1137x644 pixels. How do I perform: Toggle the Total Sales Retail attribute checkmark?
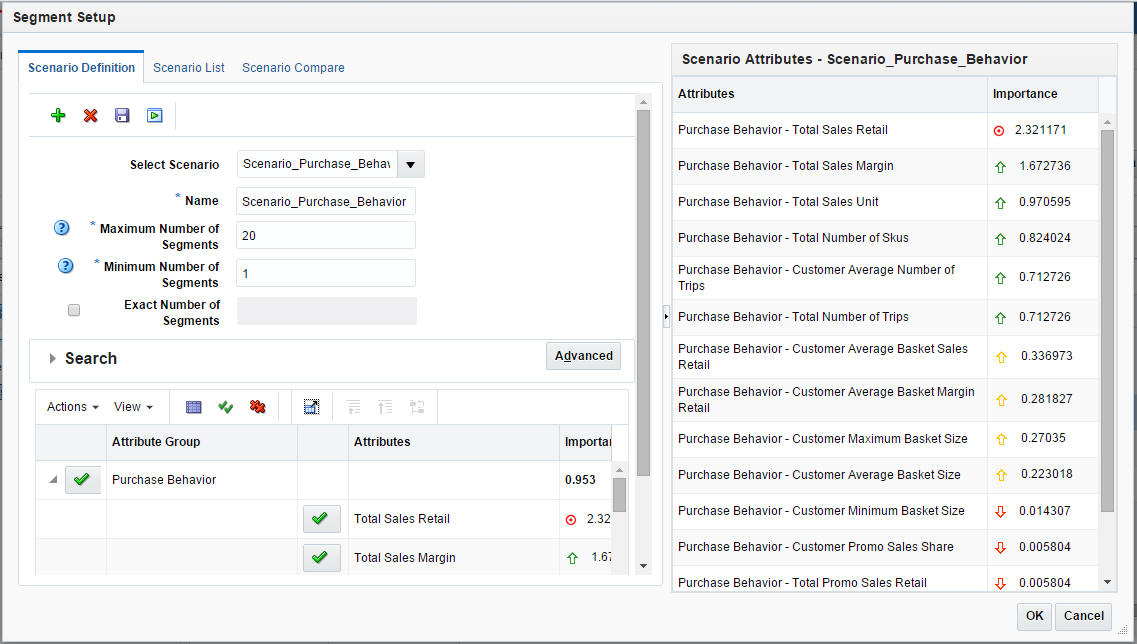pos(321,519)
